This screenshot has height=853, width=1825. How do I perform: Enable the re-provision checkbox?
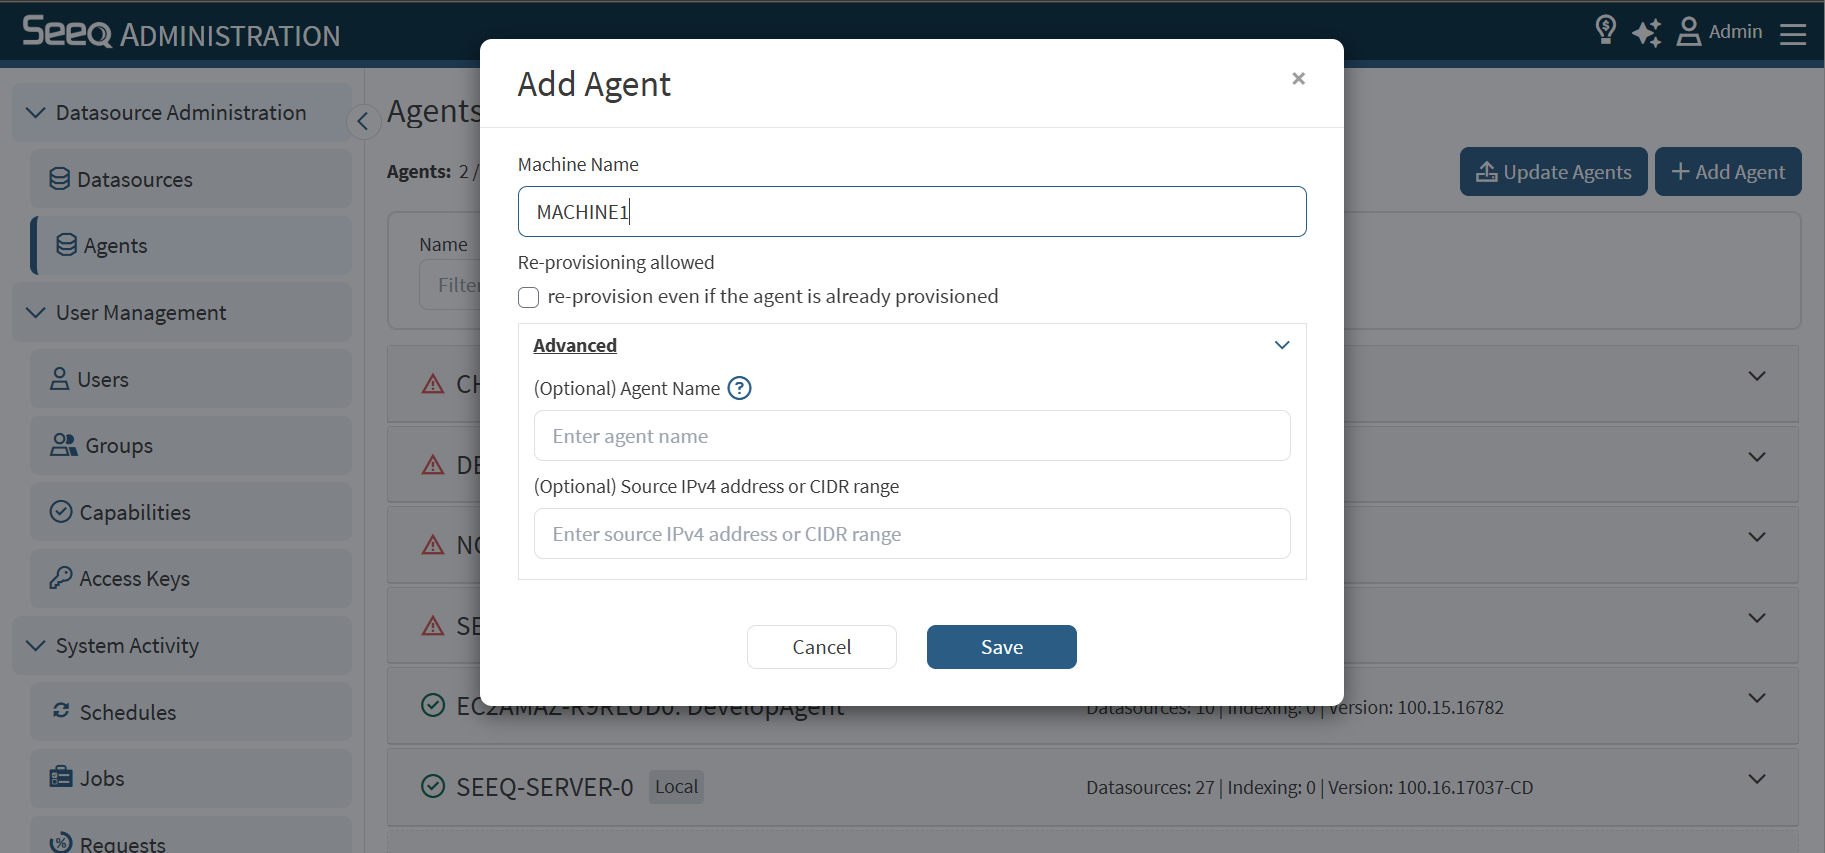529,297
